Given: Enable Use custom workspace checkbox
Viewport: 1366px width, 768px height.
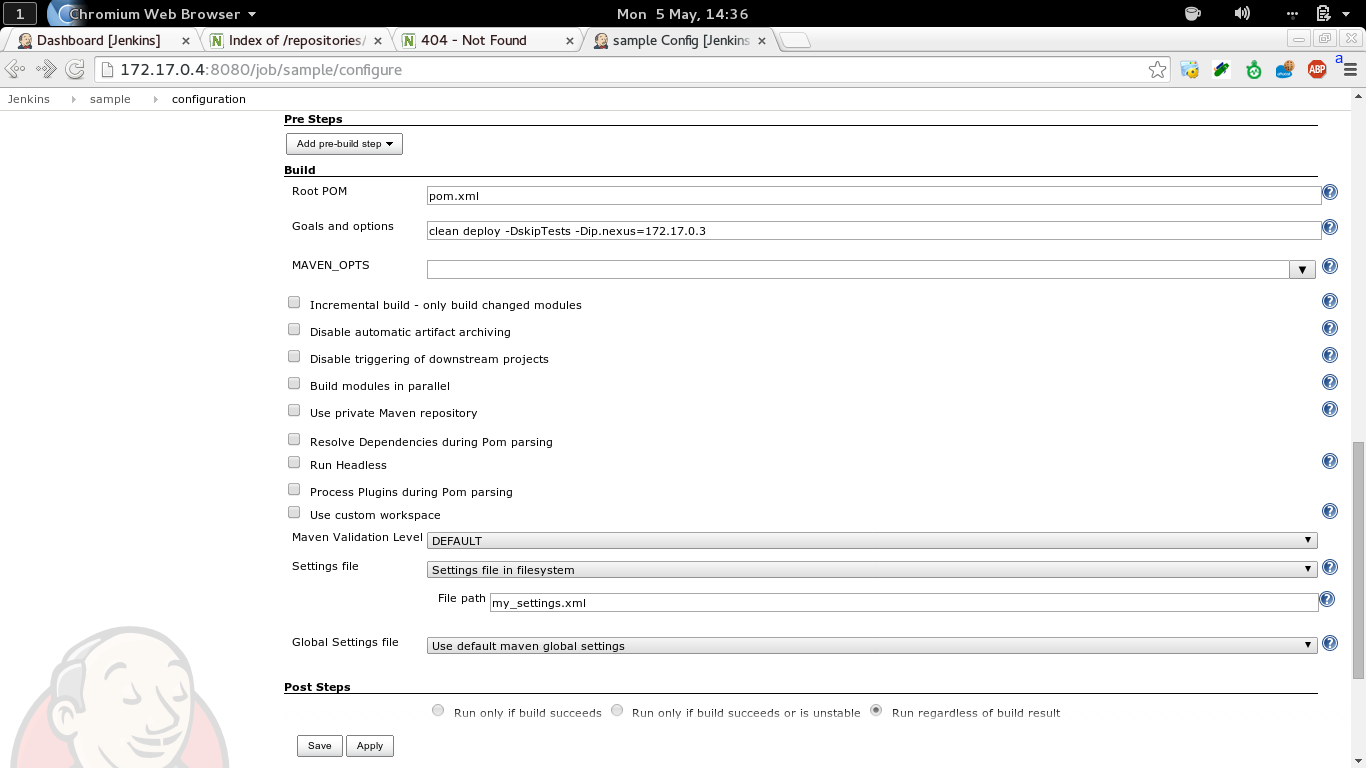Looking at the screenshot, I should [294, 512].
